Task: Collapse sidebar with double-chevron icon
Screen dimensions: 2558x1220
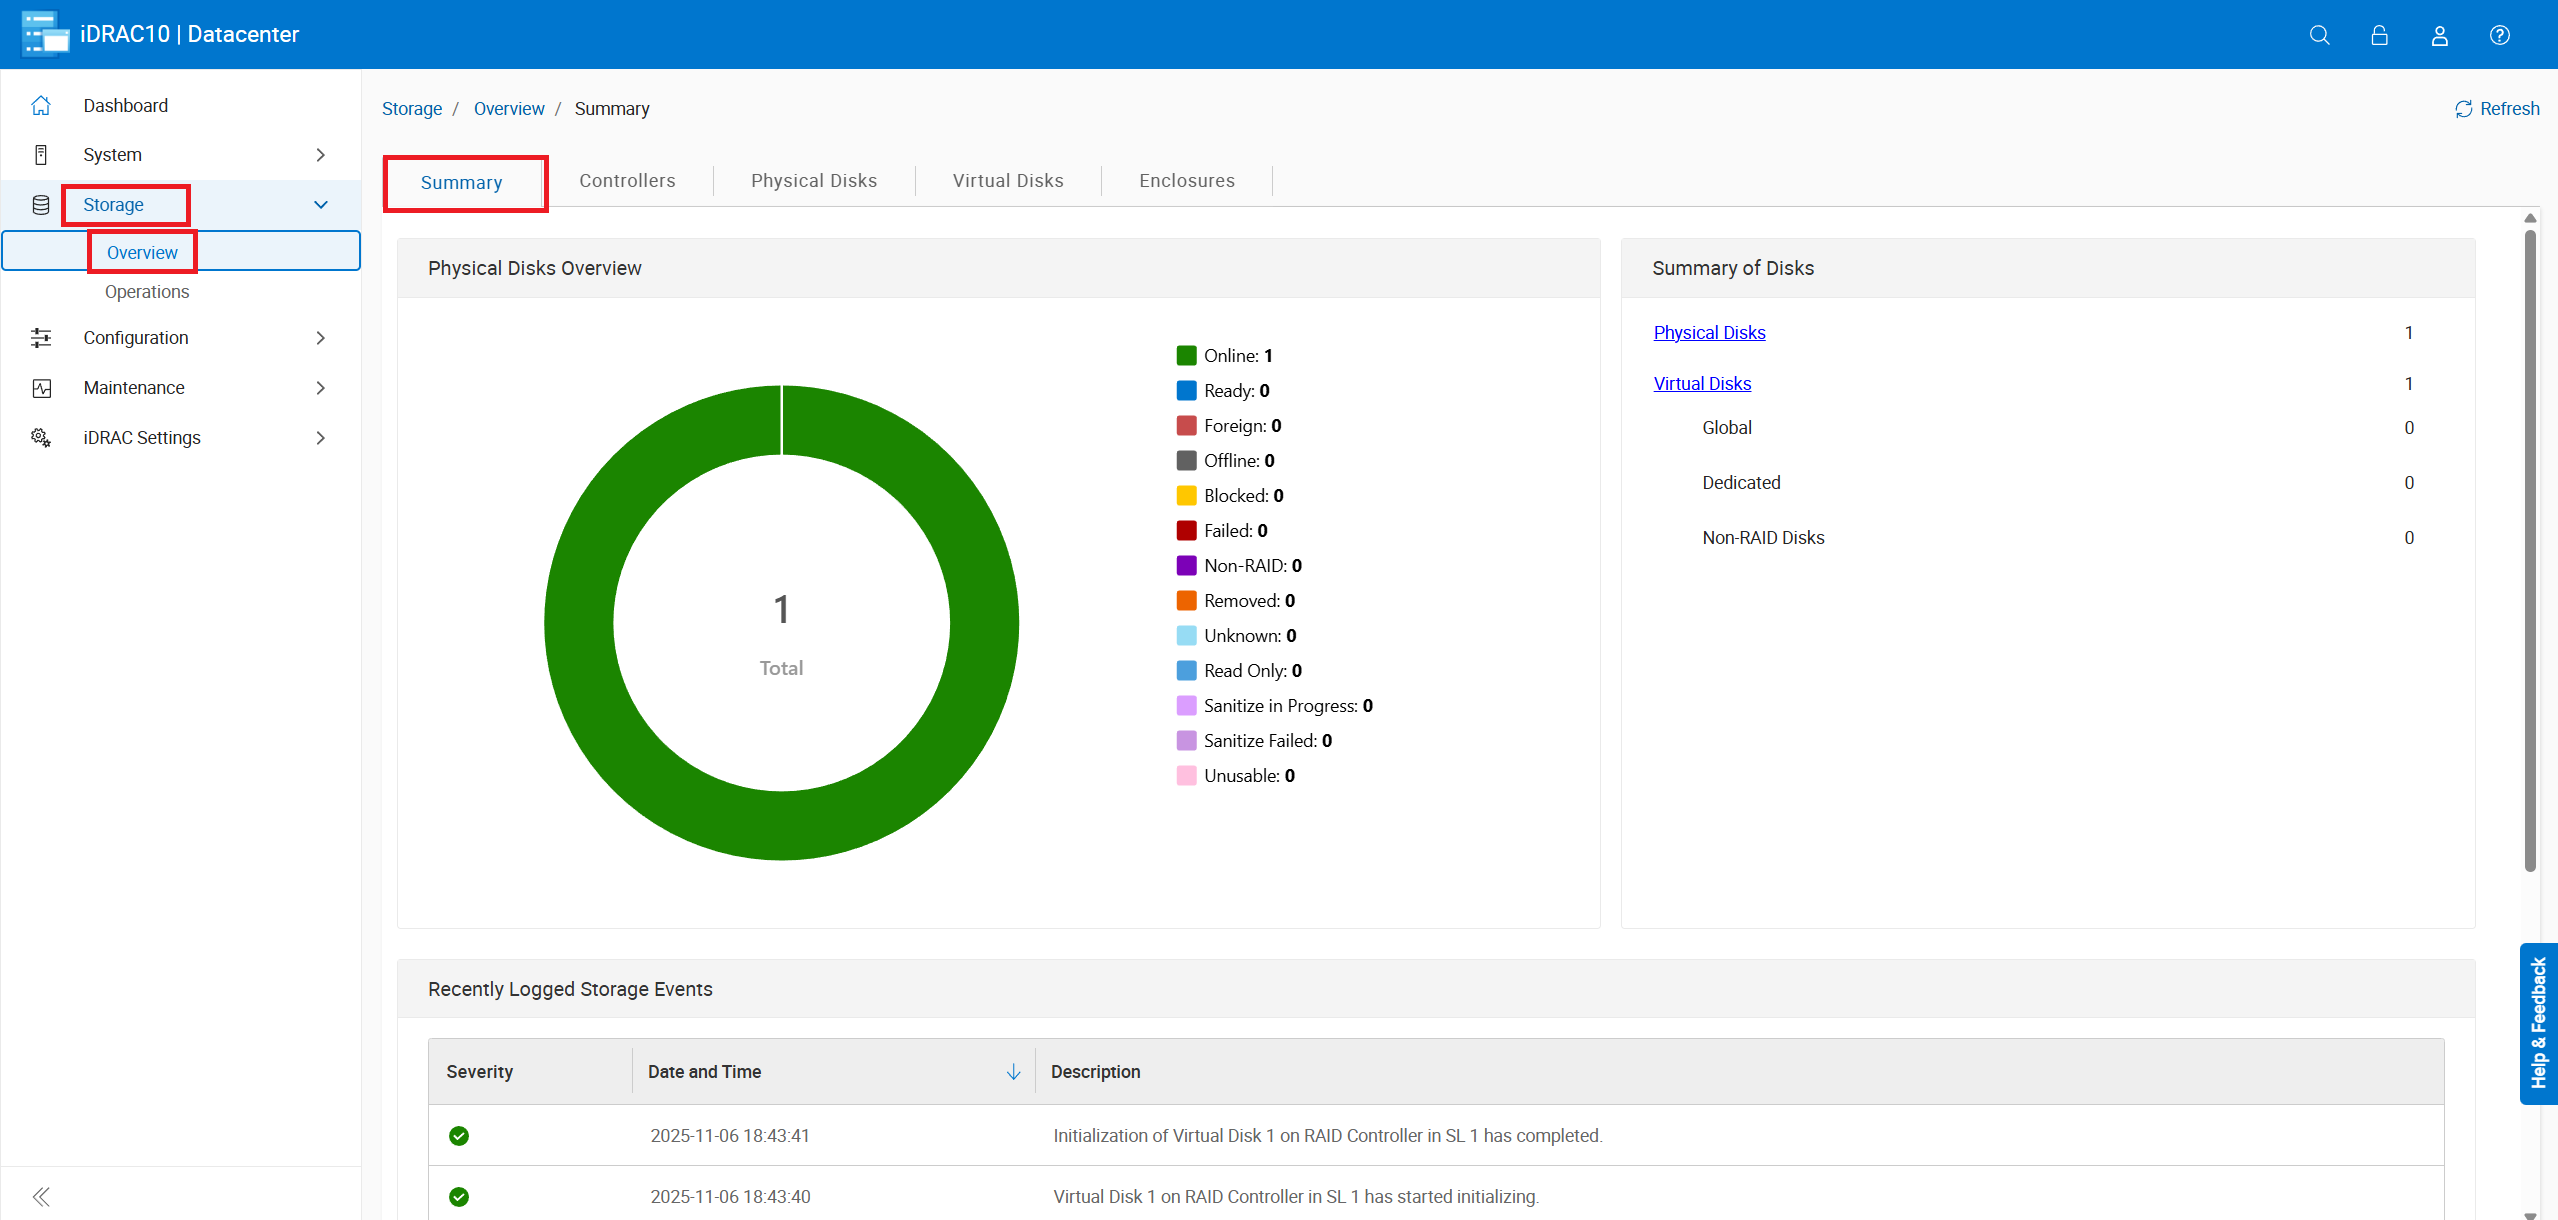Action: point(41,1196)
